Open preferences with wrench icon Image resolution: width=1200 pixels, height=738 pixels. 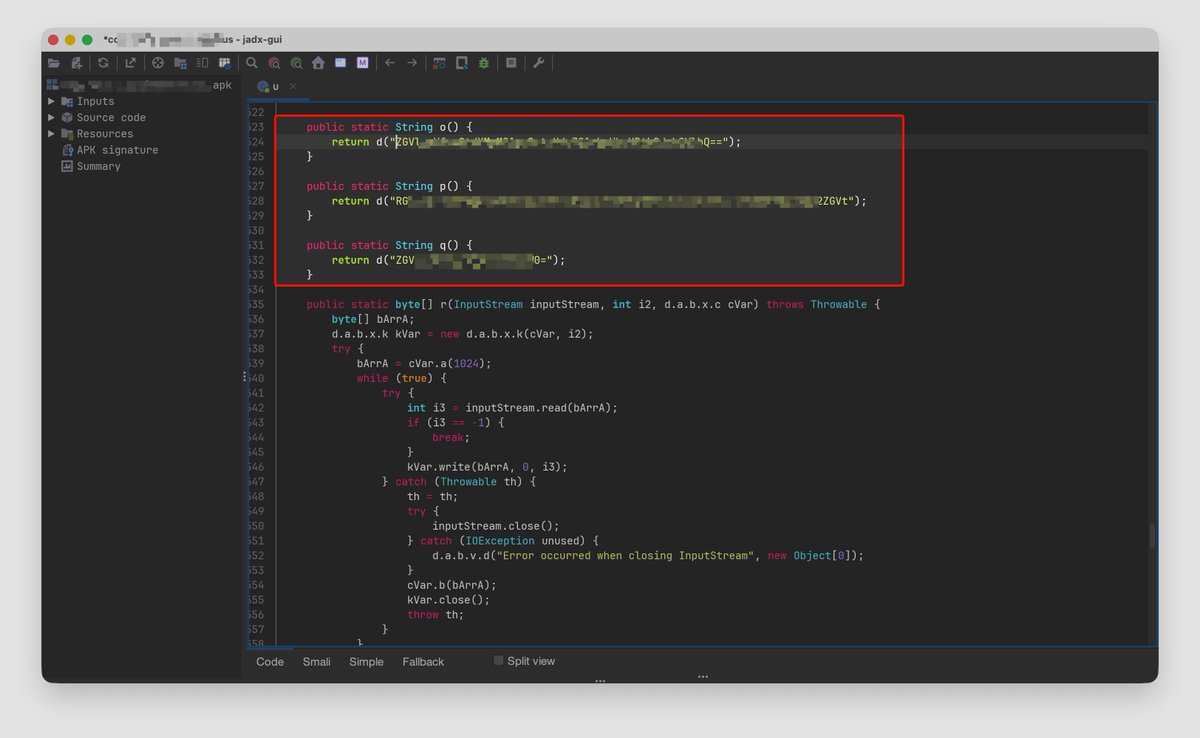pyautogui.click(x=538, y=63)
